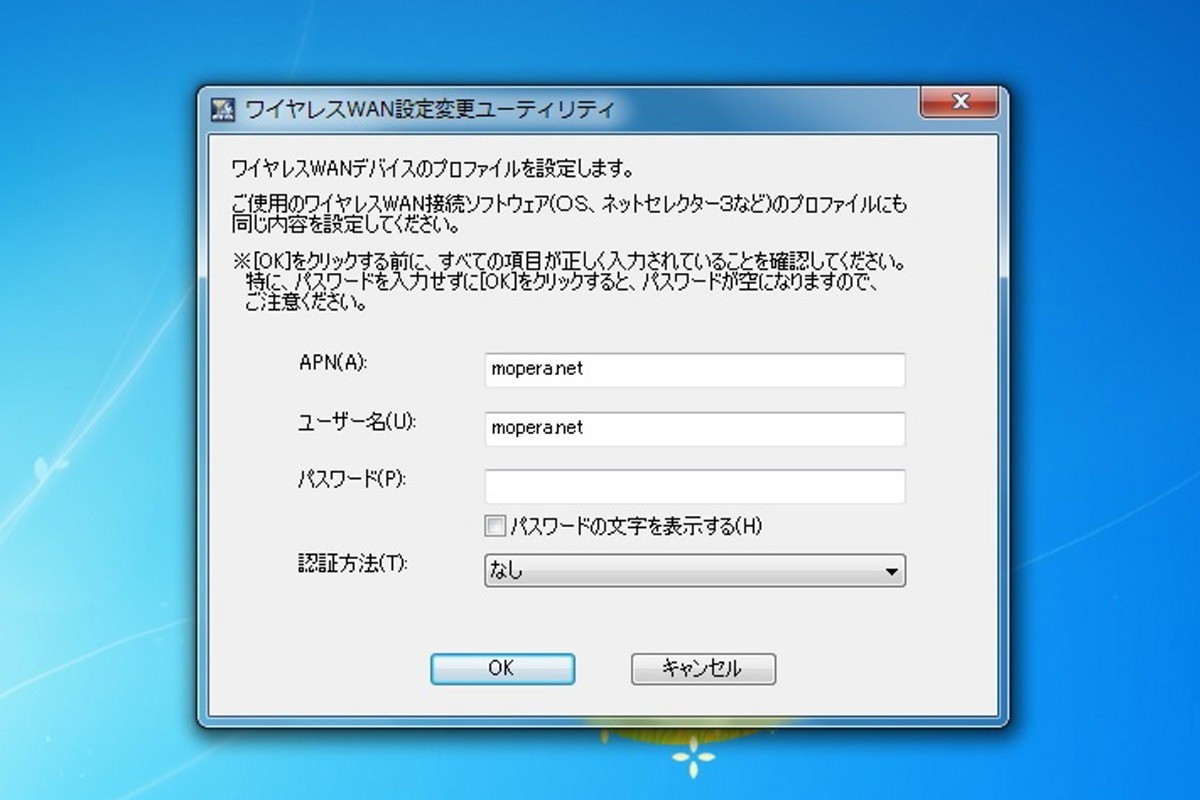Focus the パスワード(P) input field

[695, 486]
